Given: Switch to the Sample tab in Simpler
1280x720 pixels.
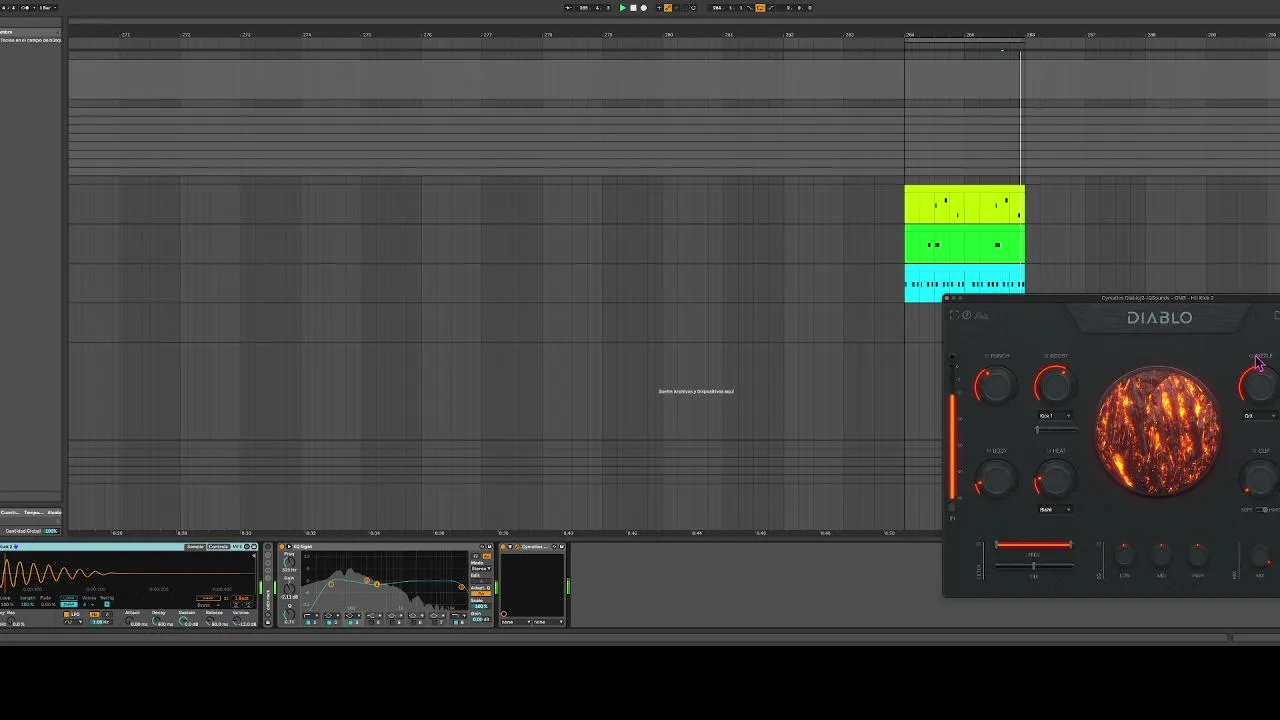Looking at the screenshot, I should 195,547.
